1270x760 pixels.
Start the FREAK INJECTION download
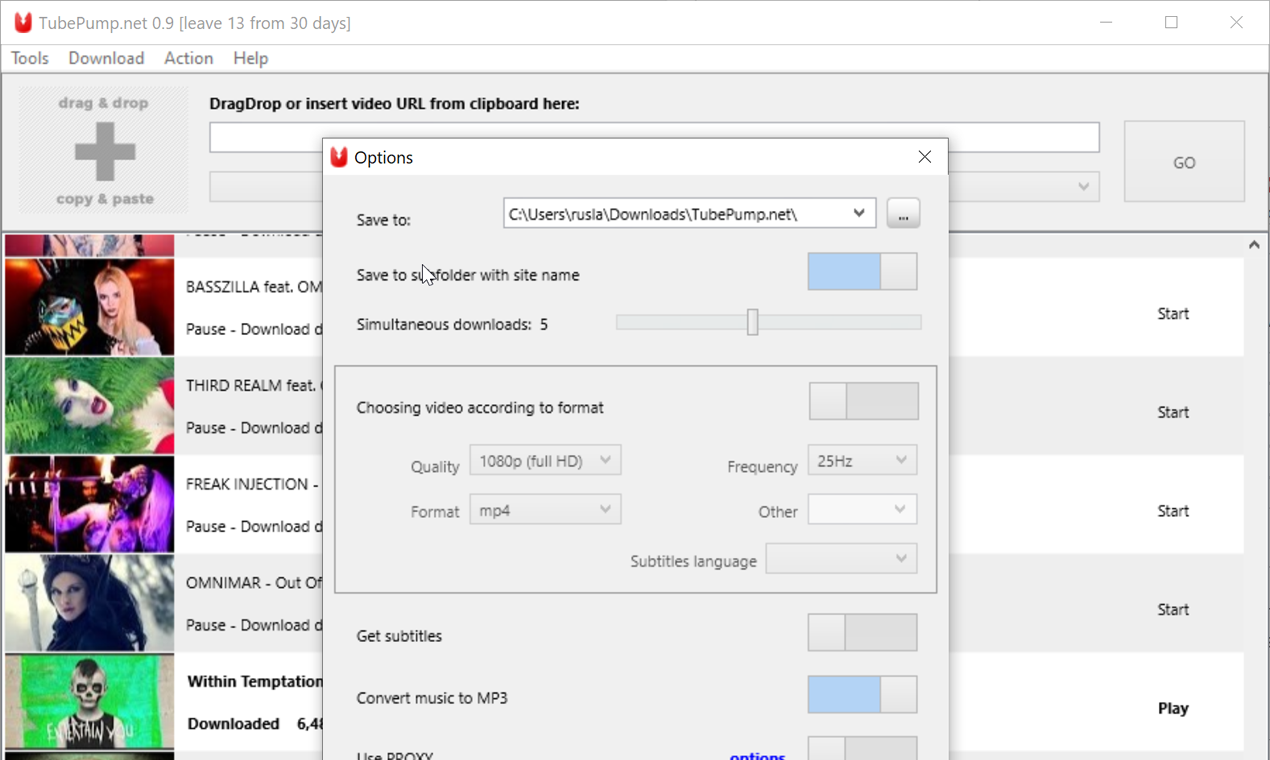coord(1173,511)
